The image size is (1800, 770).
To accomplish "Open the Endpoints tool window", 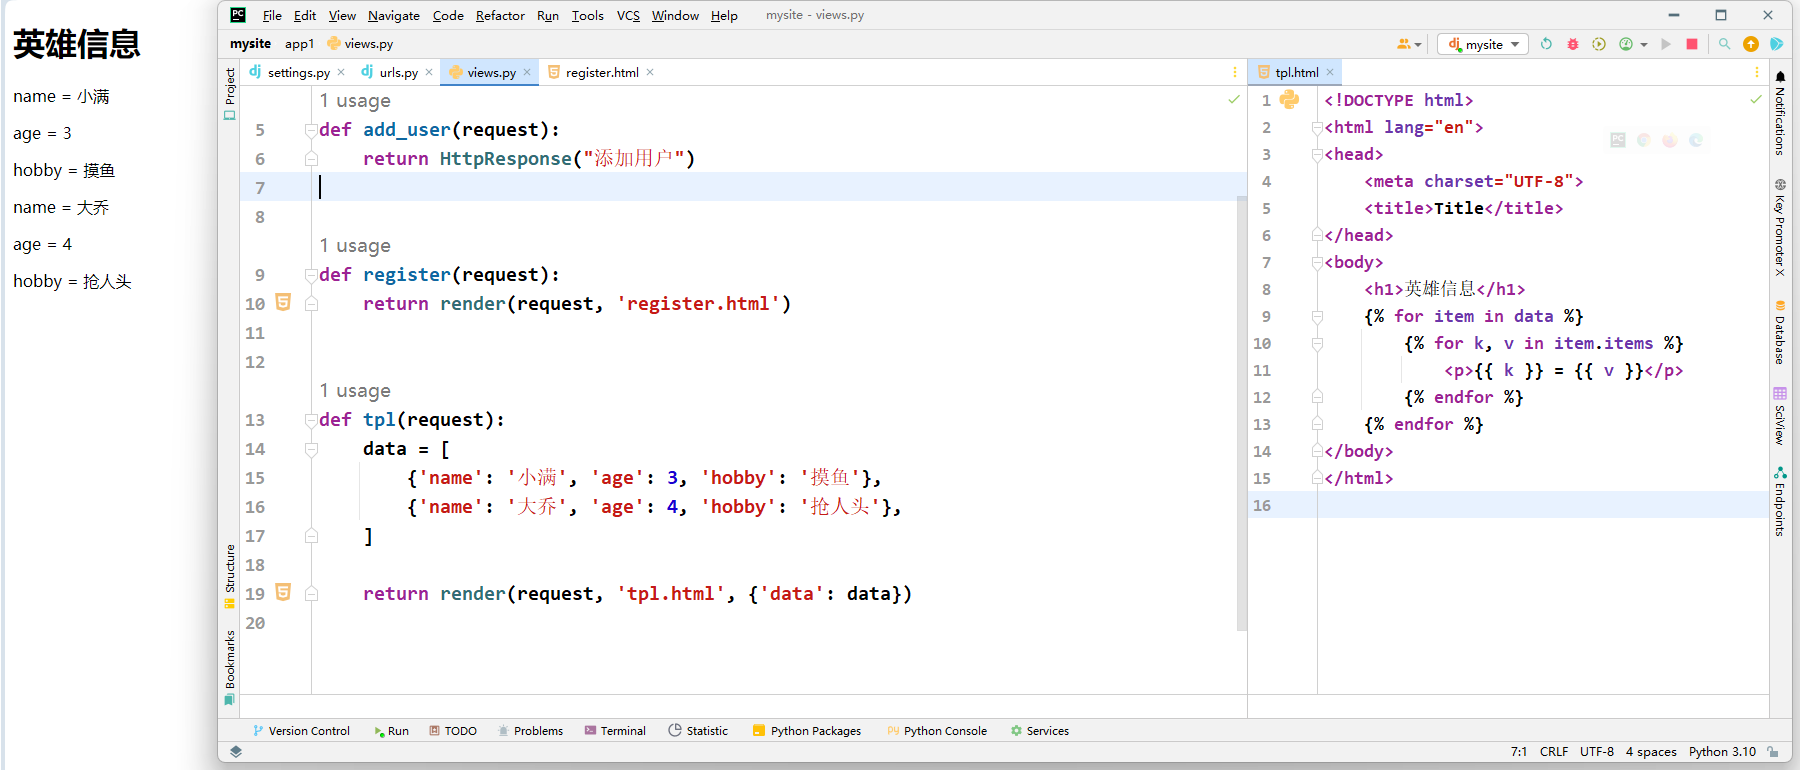I will pyautogui.click(x=1780, y=502).
